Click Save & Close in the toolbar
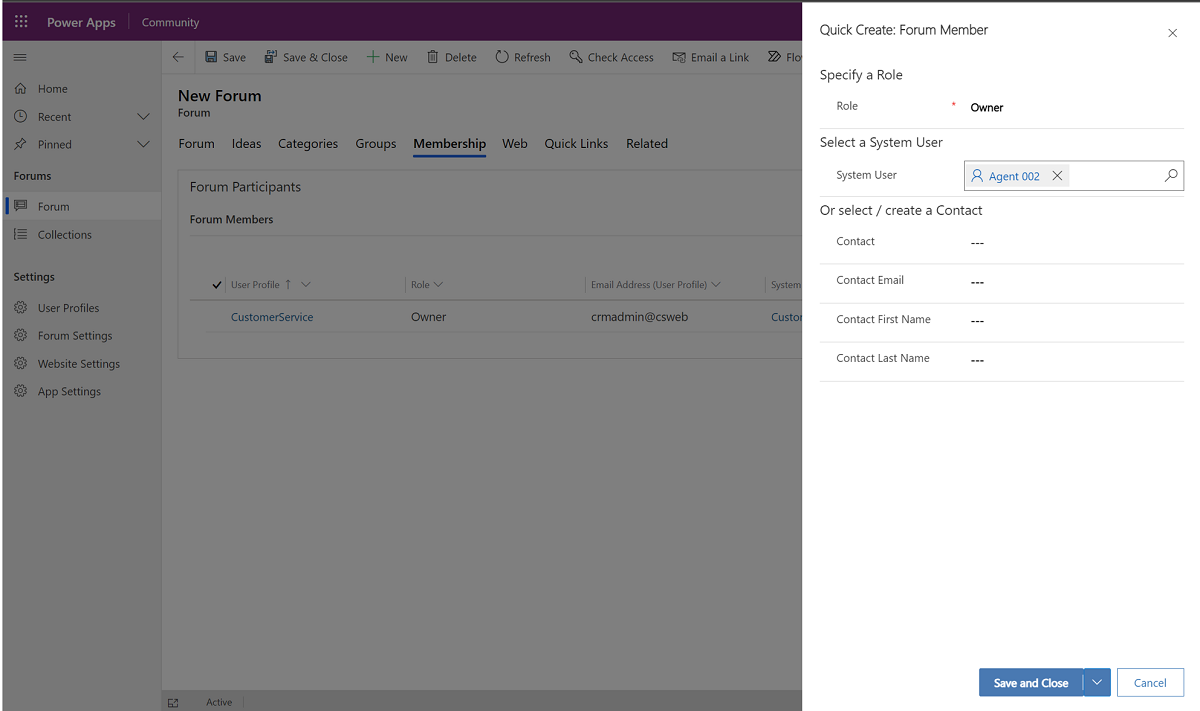 coord(306,57)
